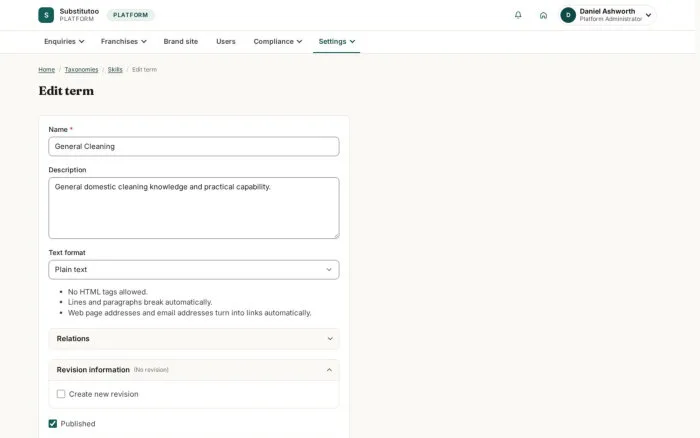This screenshot has height=438, width=700.
Task: Open the Franchises menu
Action: tap(124, 42)
